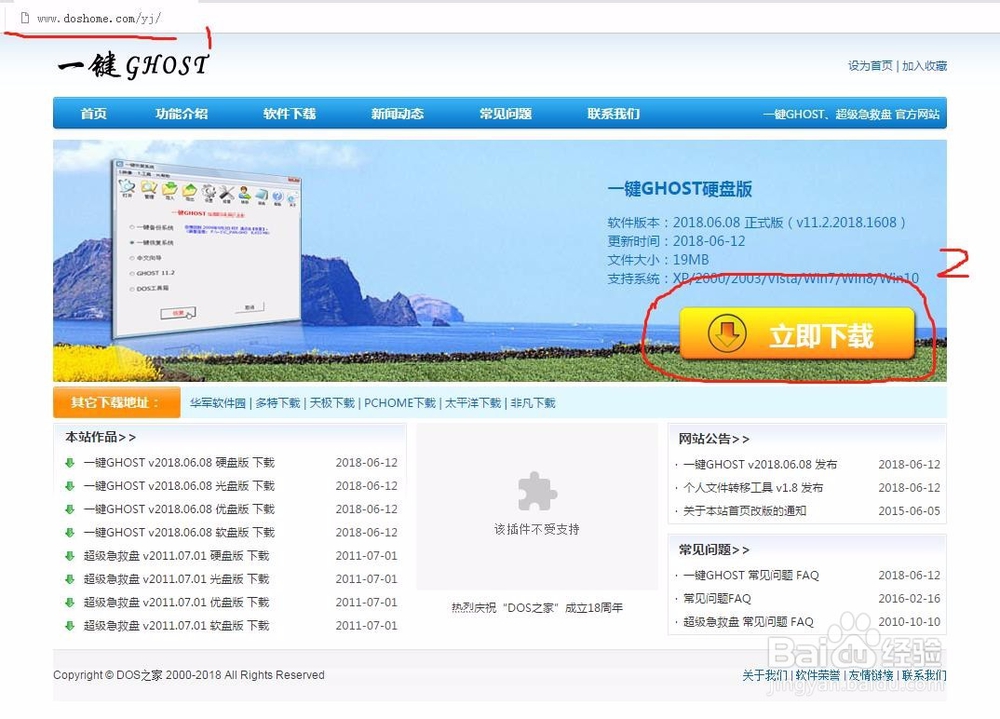Click the green arrow beside 一键GHOST 光盘版 下载
Screen dimensions: 1000x719
click(70, 486)
